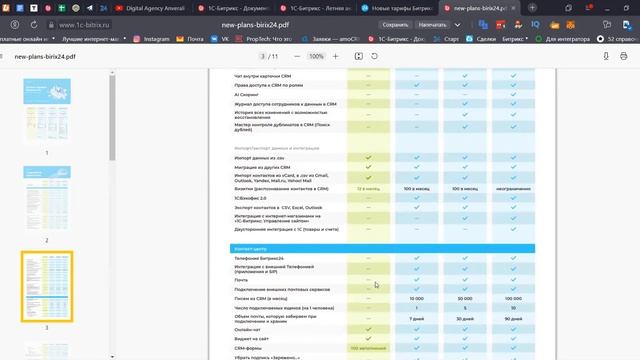Click the Напечатать button
Viewport: 640px width, 360px height.
coord(432,25)
